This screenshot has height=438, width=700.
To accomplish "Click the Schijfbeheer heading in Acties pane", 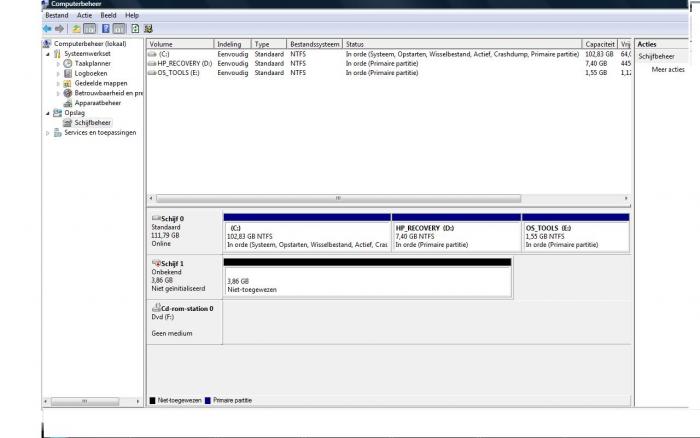I will coord(656,56).
